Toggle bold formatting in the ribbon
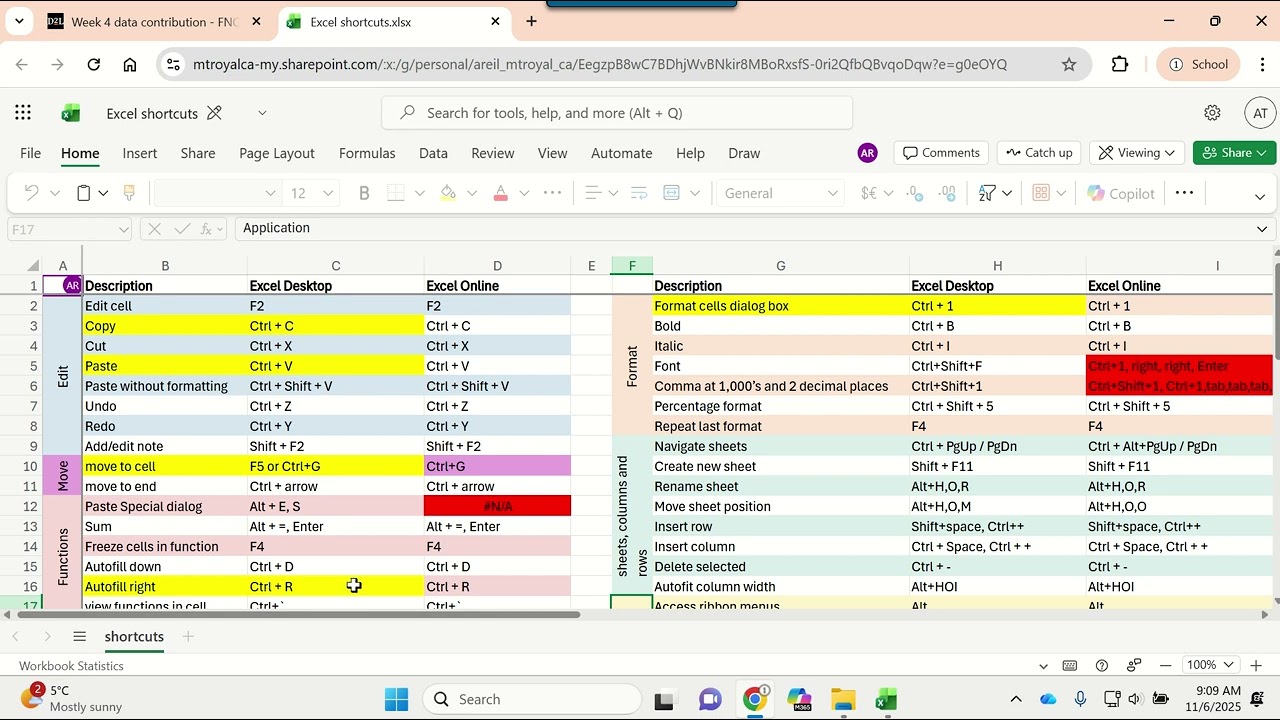Screen dimensions: 1280x720 tap(364, 193)
